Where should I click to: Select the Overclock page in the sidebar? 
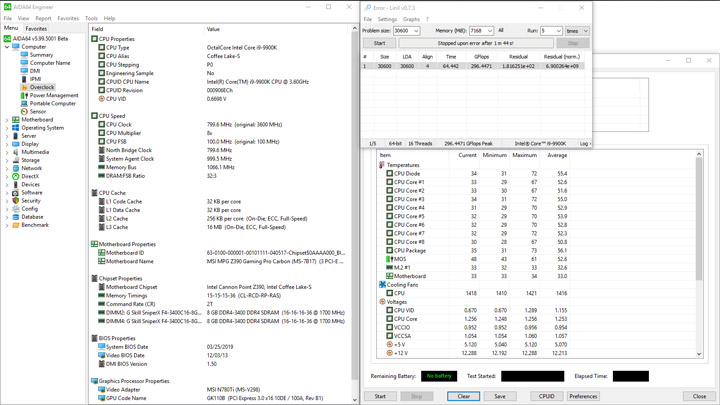(x=42, y=87)
